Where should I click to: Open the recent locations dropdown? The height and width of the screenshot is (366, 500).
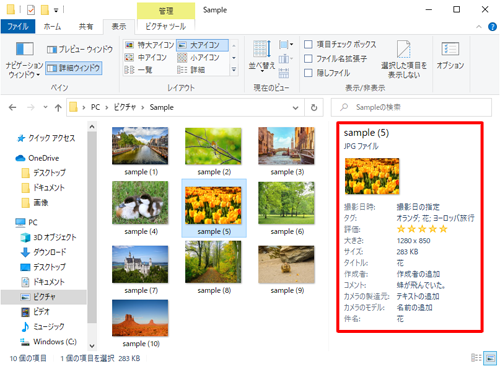point(45,107)
